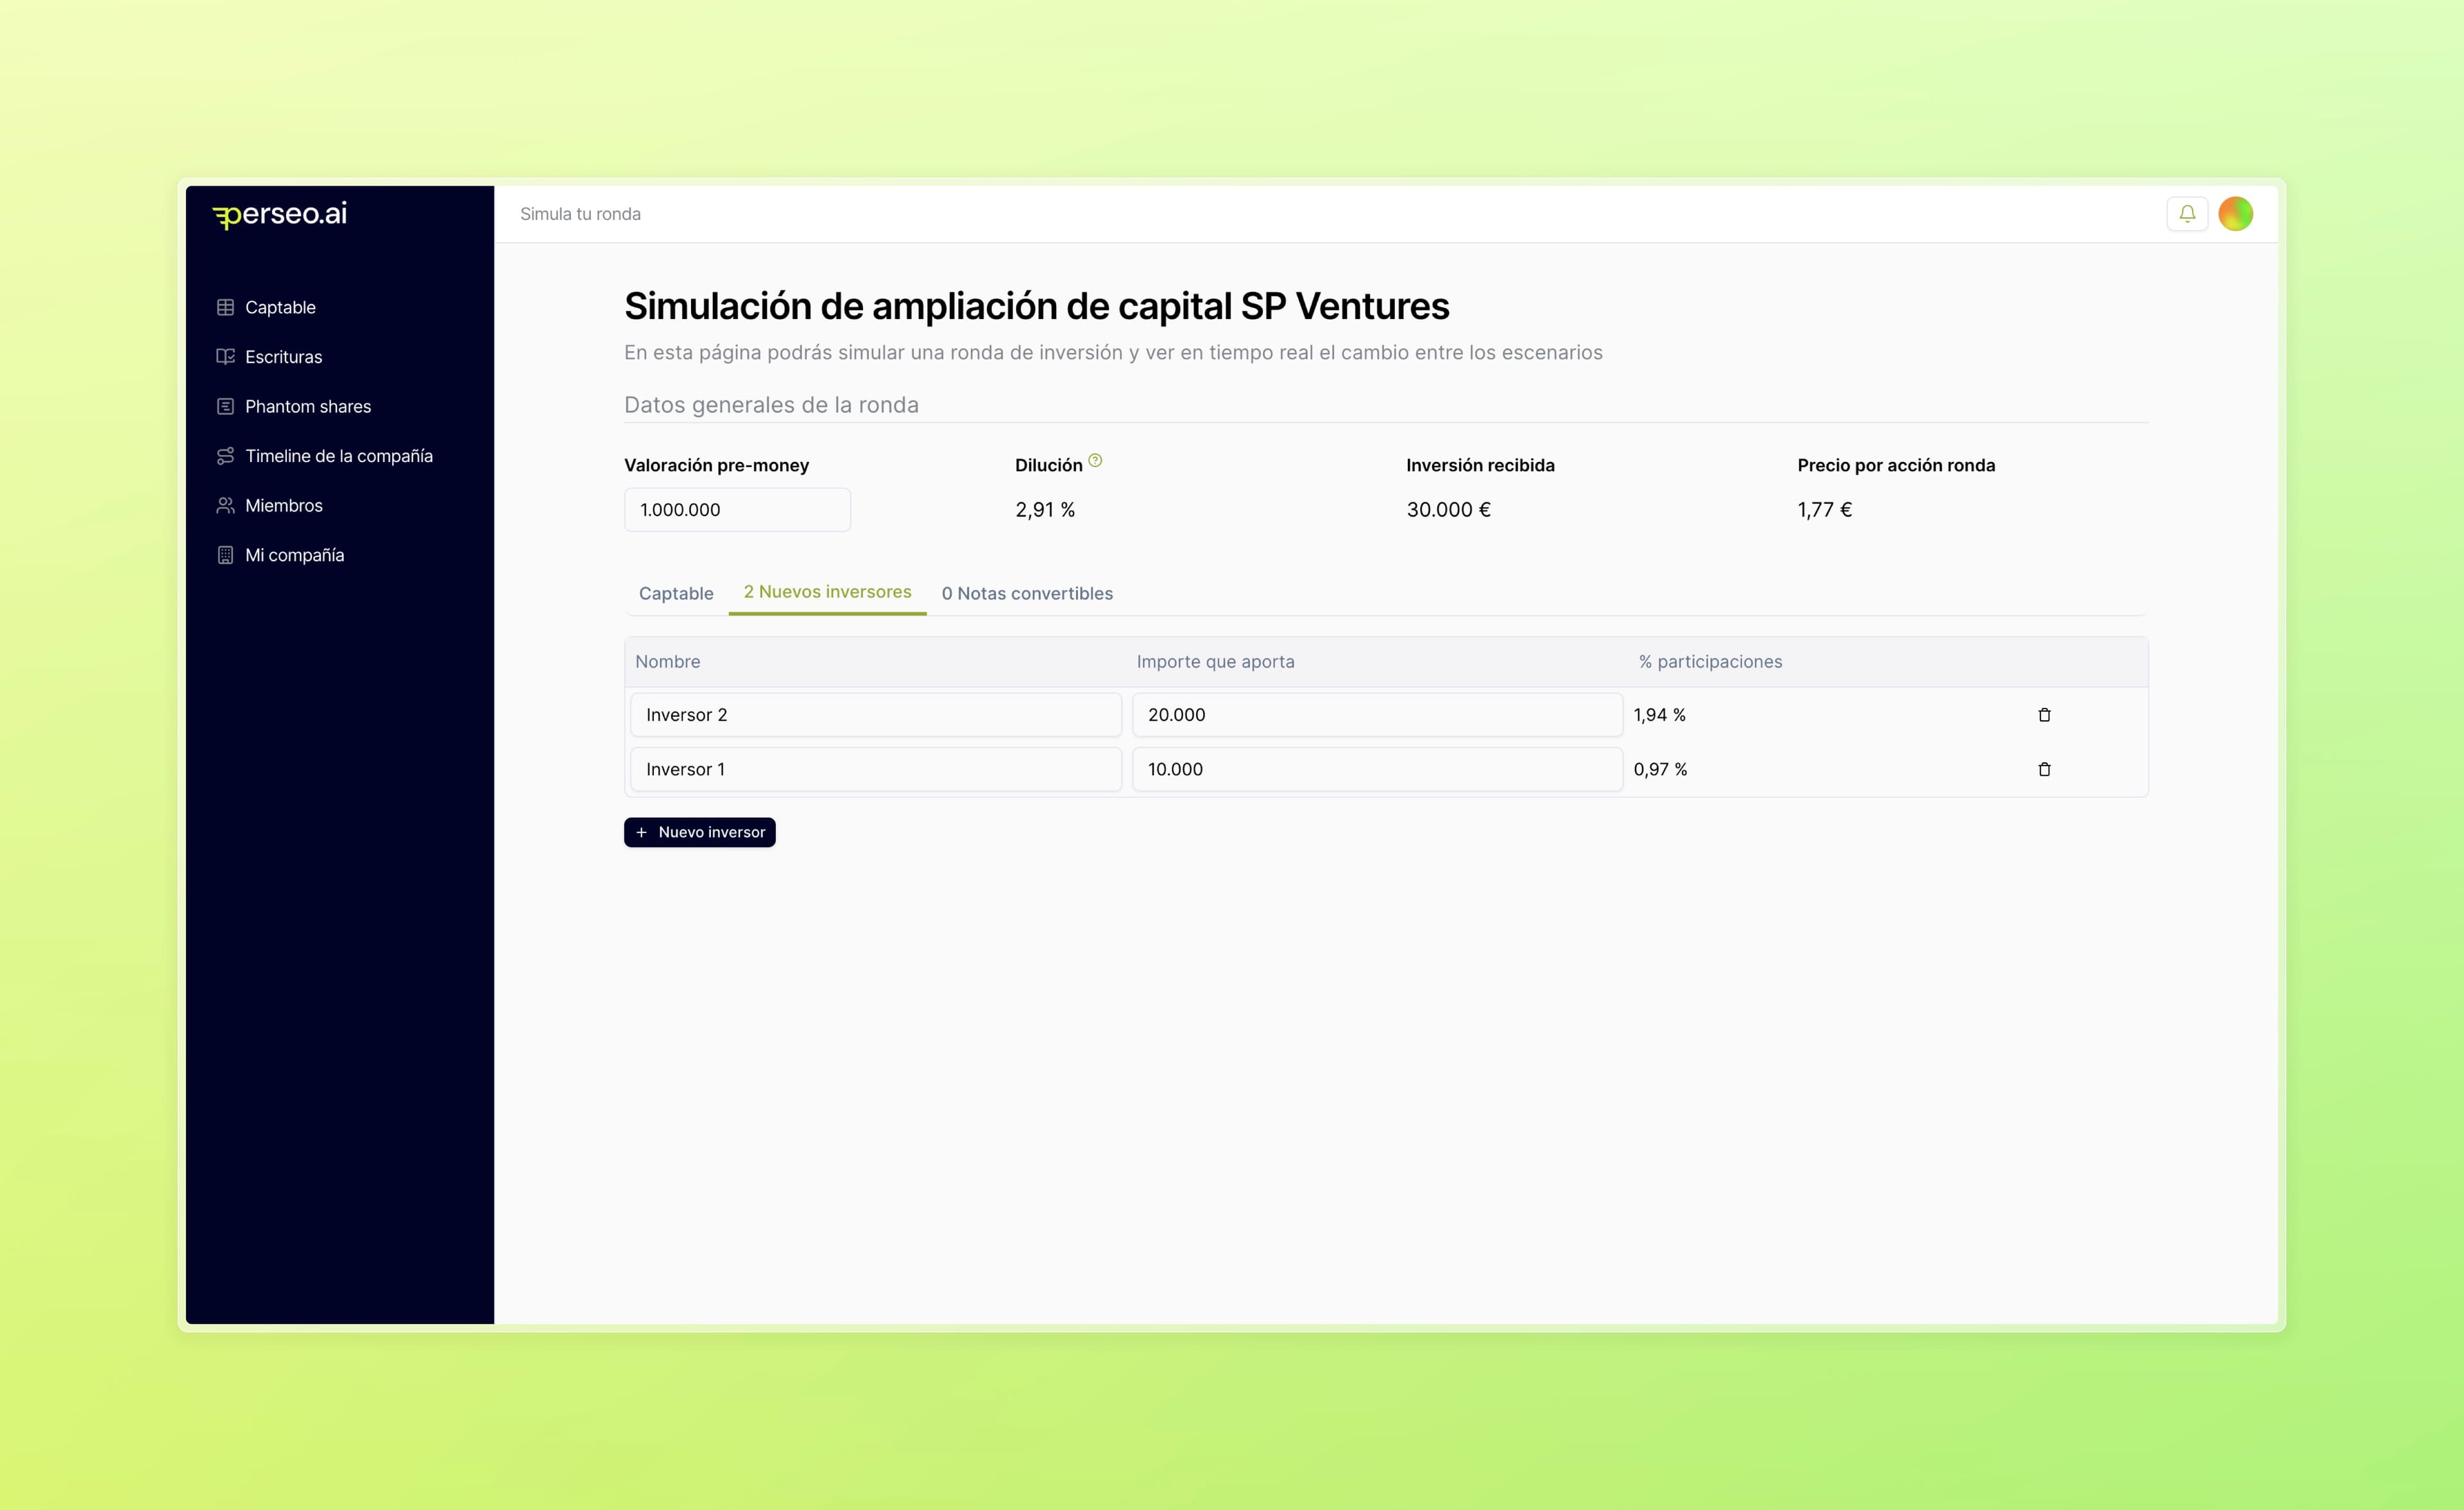Select the 2 Nuevos inversores tab
This screenshot has height=1510, width=2464.
click(x=827, y=592)
